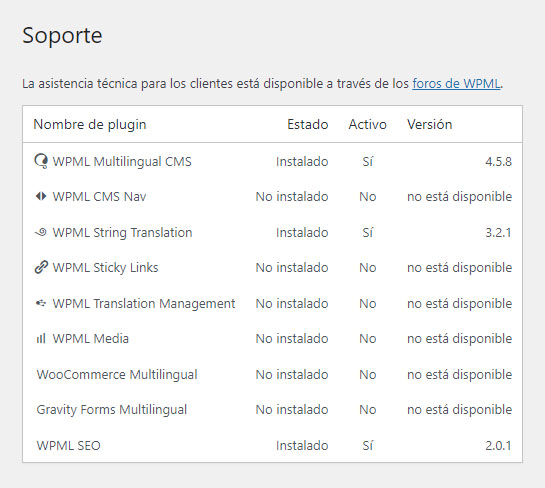Click No instalado status for WPML Translation Management

[x=292, y=304]
